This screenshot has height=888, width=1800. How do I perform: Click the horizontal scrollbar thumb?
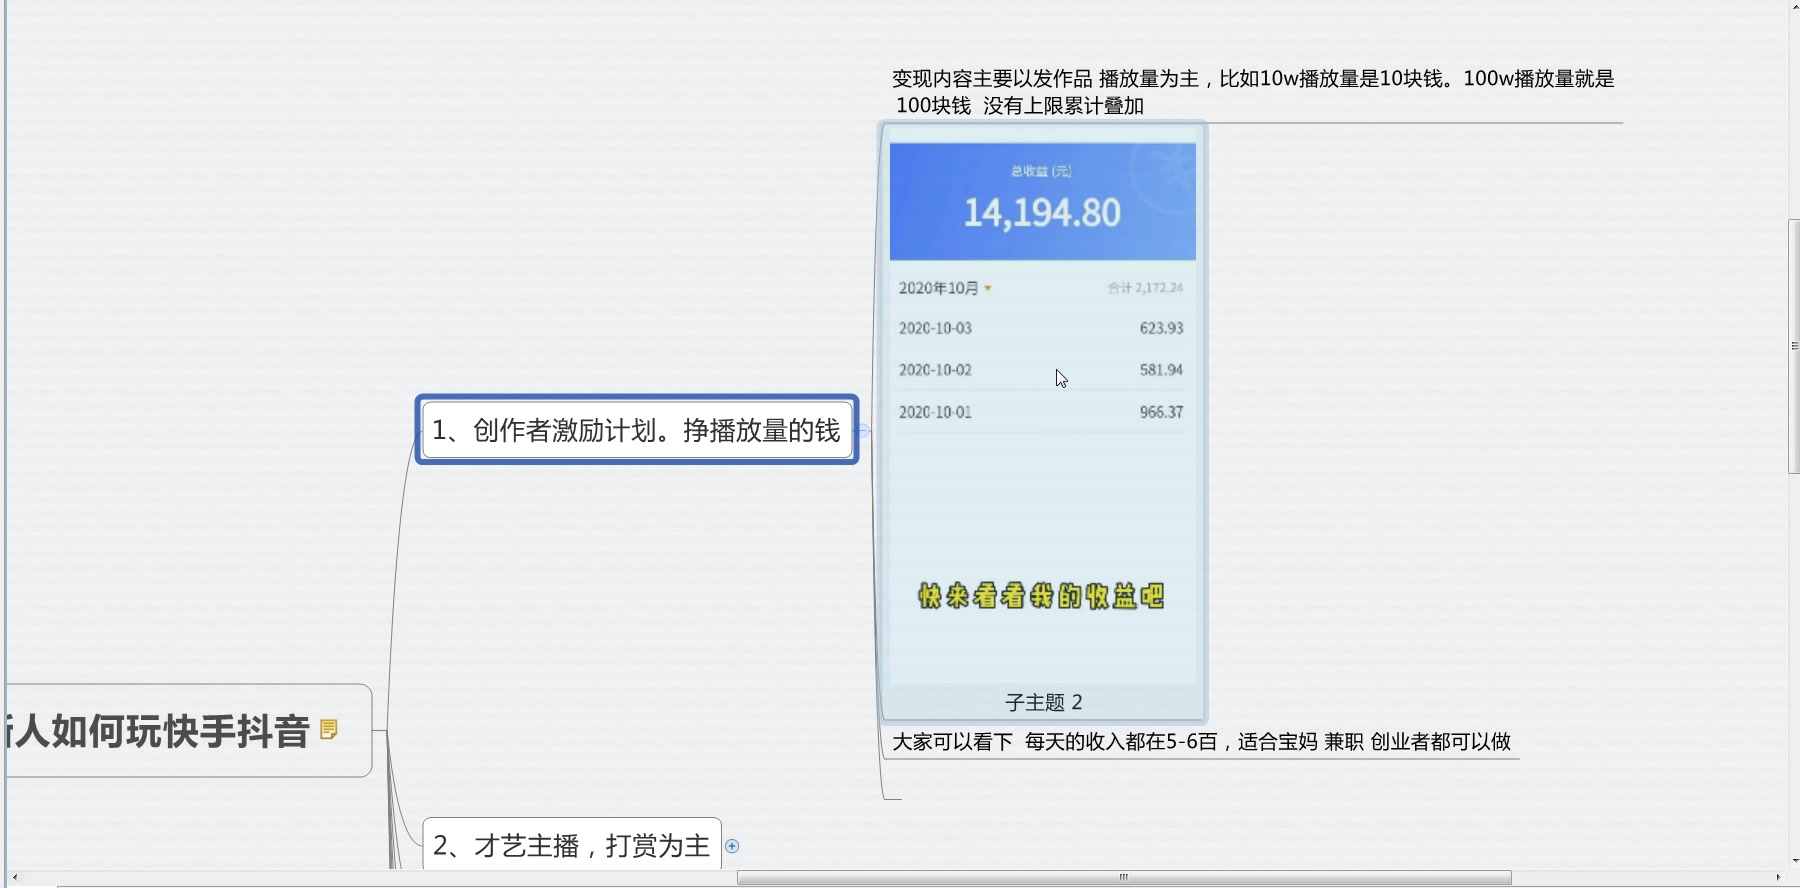1124,878
